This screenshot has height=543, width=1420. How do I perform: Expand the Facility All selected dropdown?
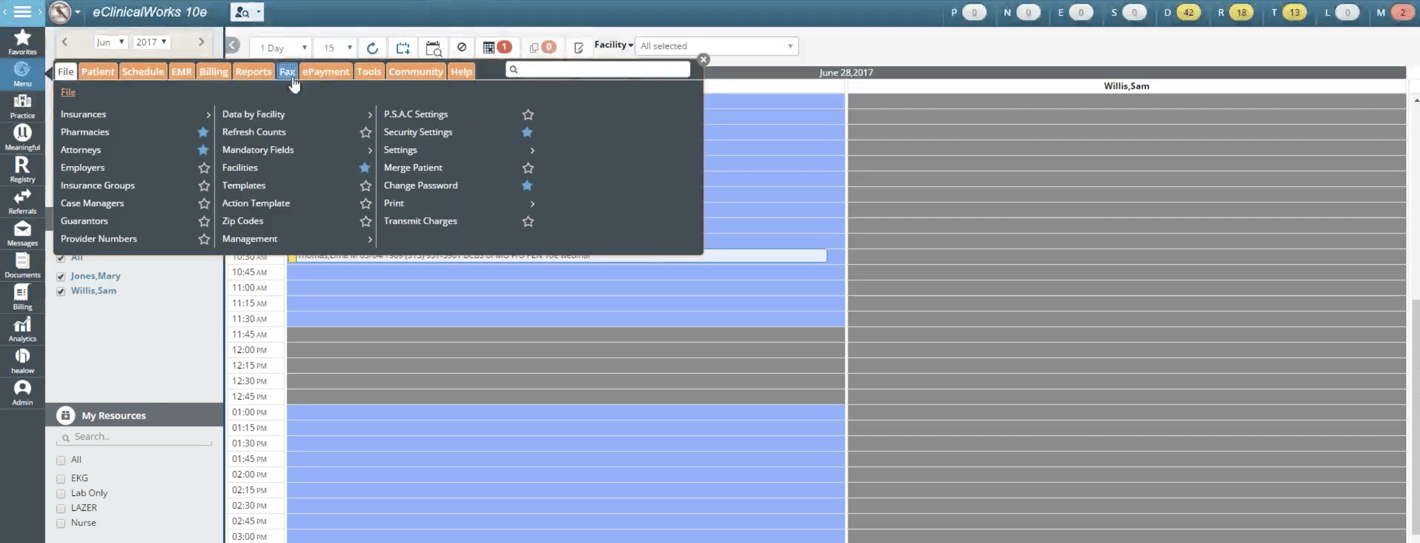click(x=716, y=47)
